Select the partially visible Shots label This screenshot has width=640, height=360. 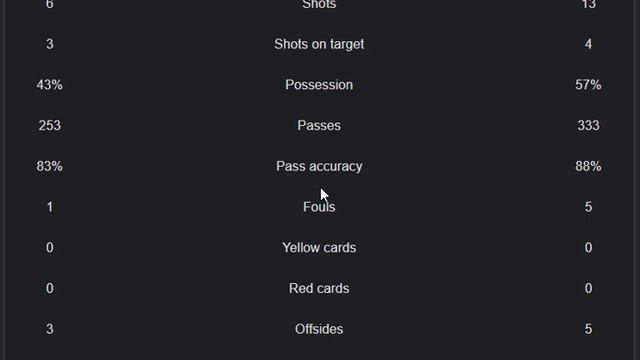click(319, 4)
